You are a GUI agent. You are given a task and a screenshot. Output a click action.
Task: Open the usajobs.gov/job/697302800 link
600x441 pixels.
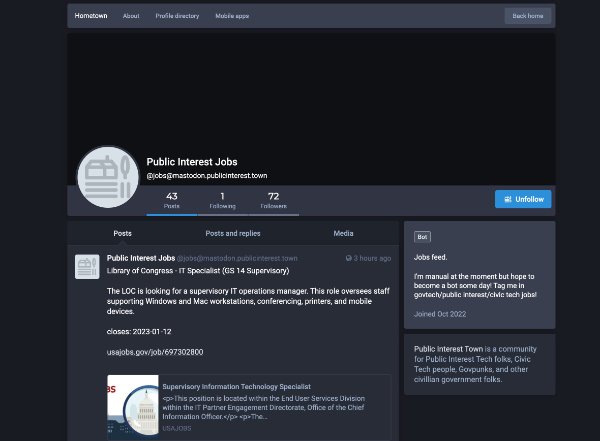155,352
